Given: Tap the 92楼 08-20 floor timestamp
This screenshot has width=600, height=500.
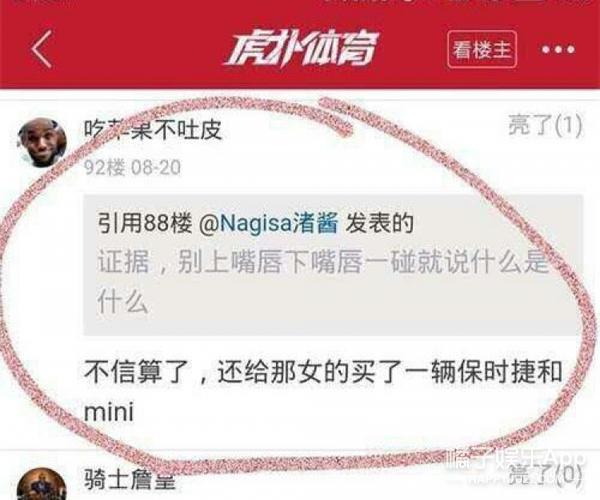Looking at the screenshot, I should tap(132, 167).
